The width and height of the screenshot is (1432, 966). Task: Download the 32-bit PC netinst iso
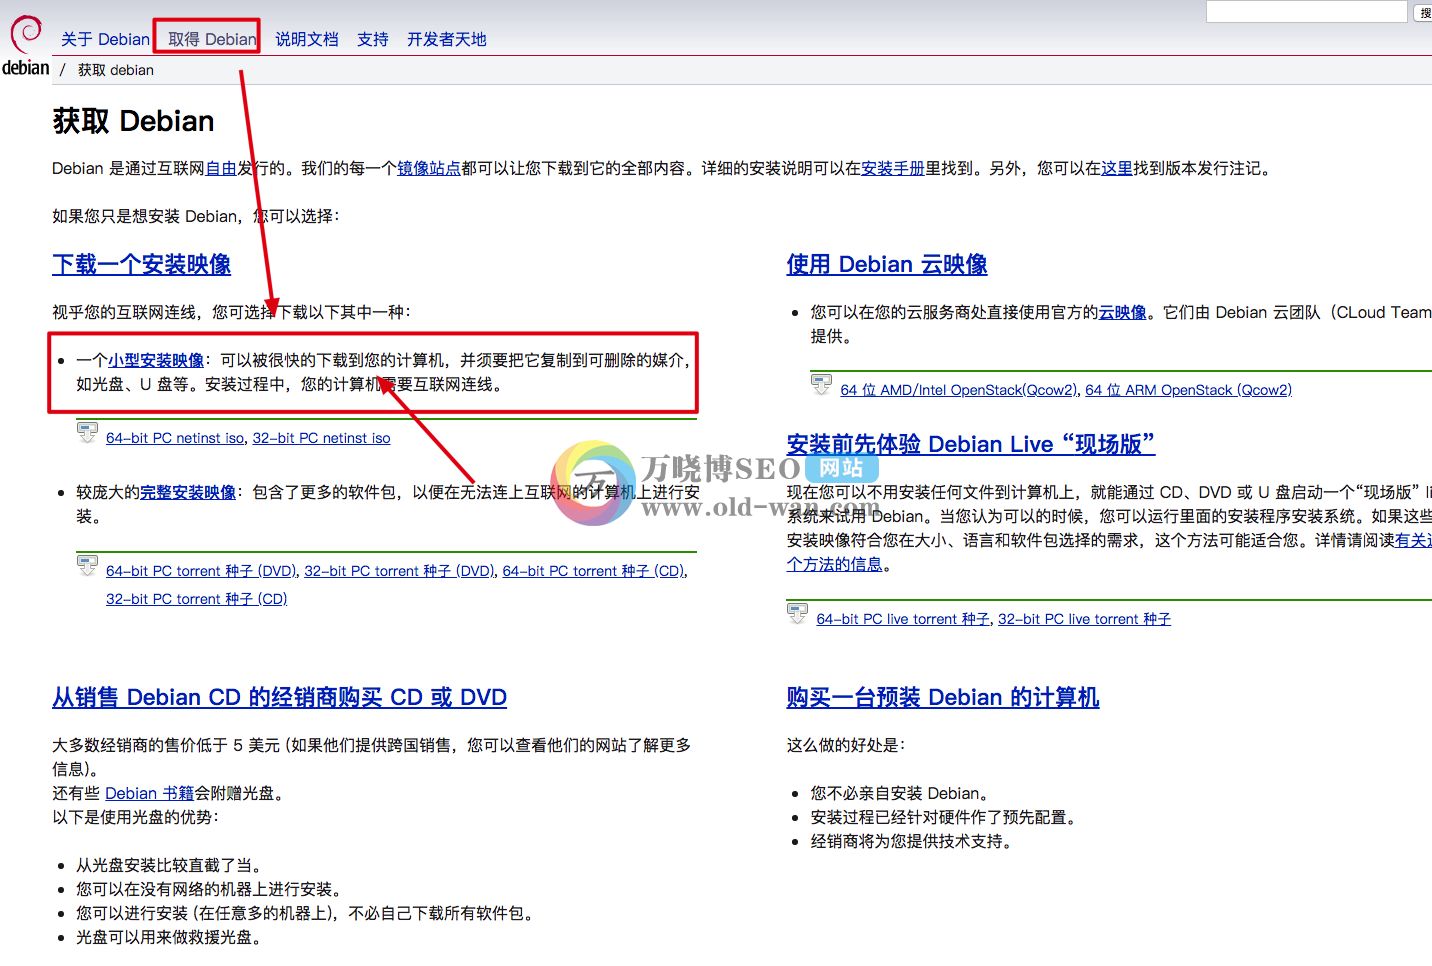pyautogui.click(x=322, y=438)
